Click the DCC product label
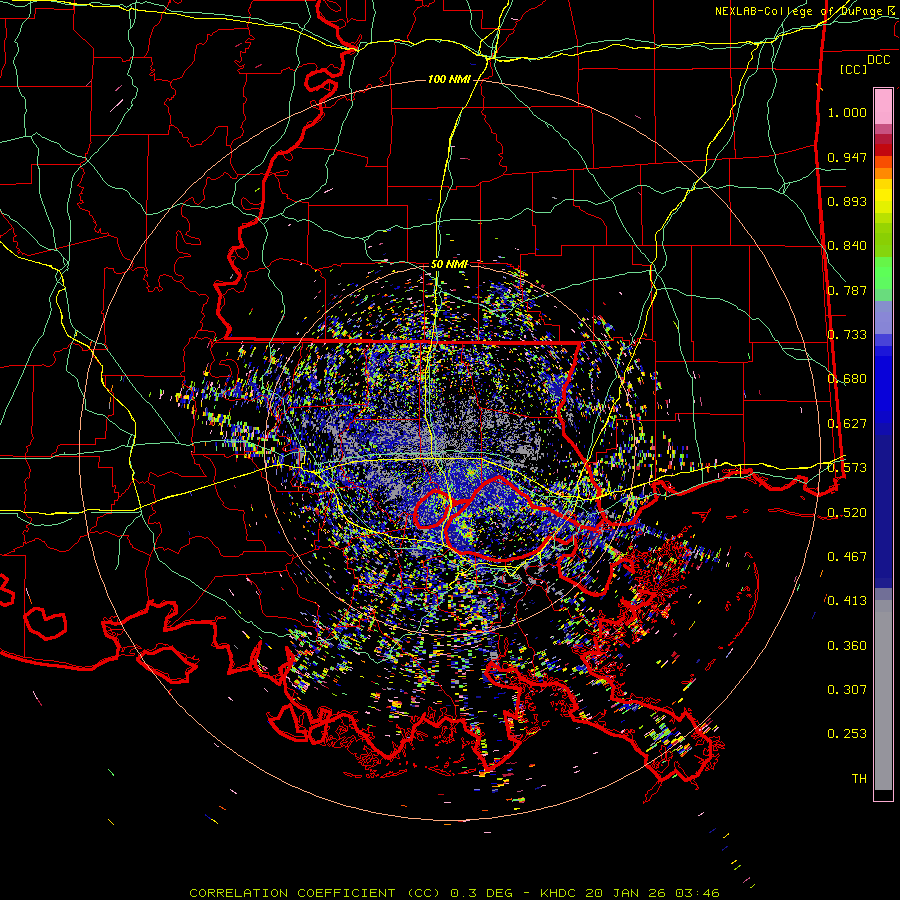This screenshot has height=900, width=900. [x=878, y=60]
